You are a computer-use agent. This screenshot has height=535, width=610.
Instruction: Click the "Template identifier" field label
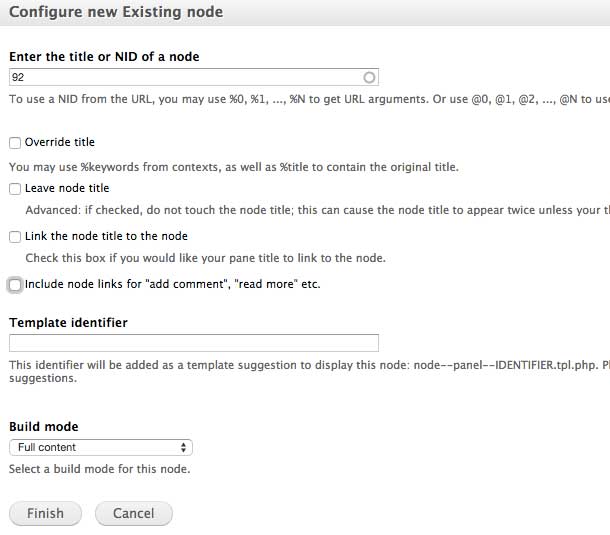pyautogui.click(x=68, y=323)
